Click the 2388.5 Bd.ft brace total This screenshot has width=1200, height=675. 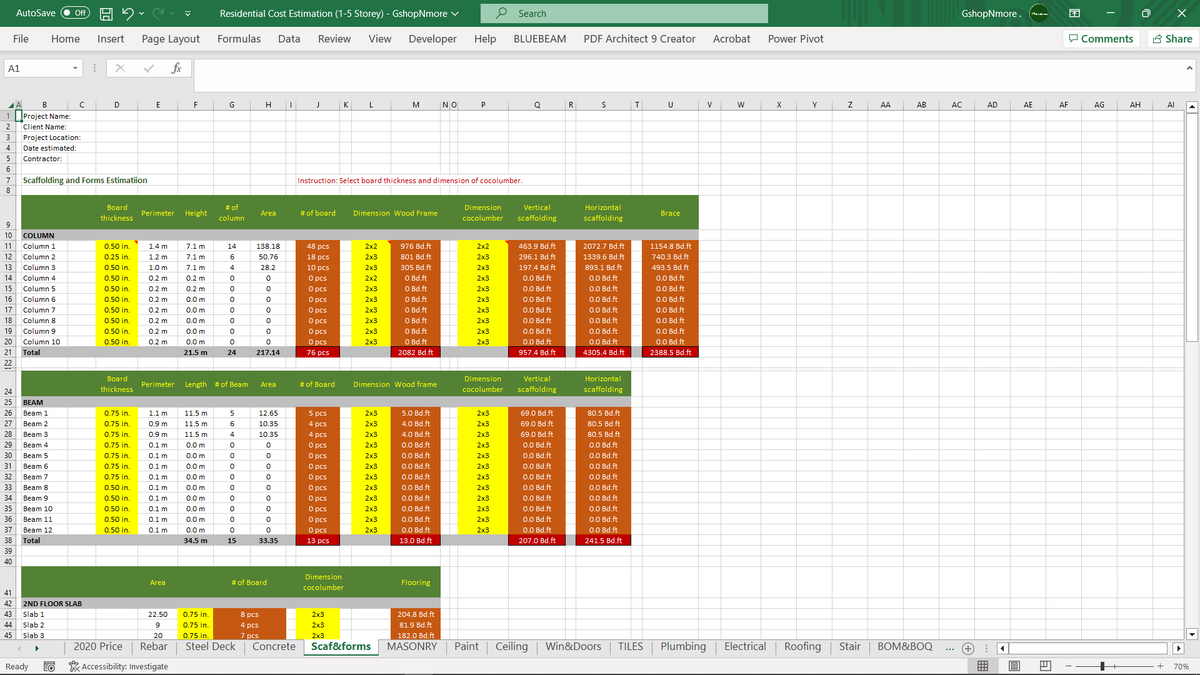[669, 352]
